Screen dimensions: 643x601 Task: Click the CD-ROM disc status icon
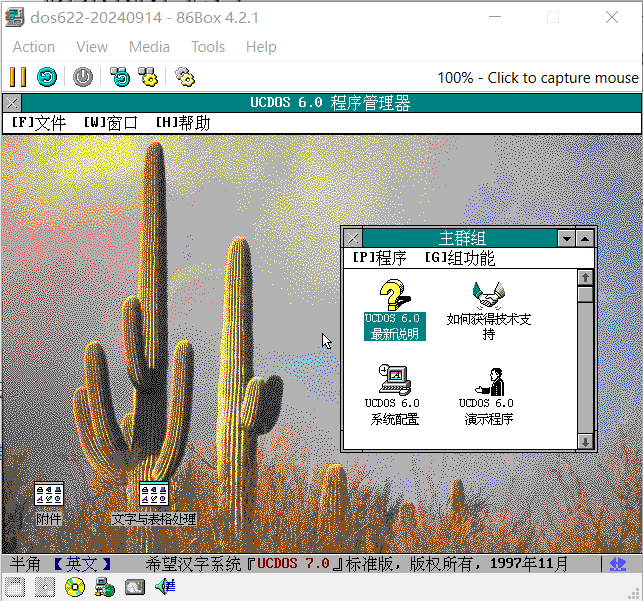[x=75, y=587]
